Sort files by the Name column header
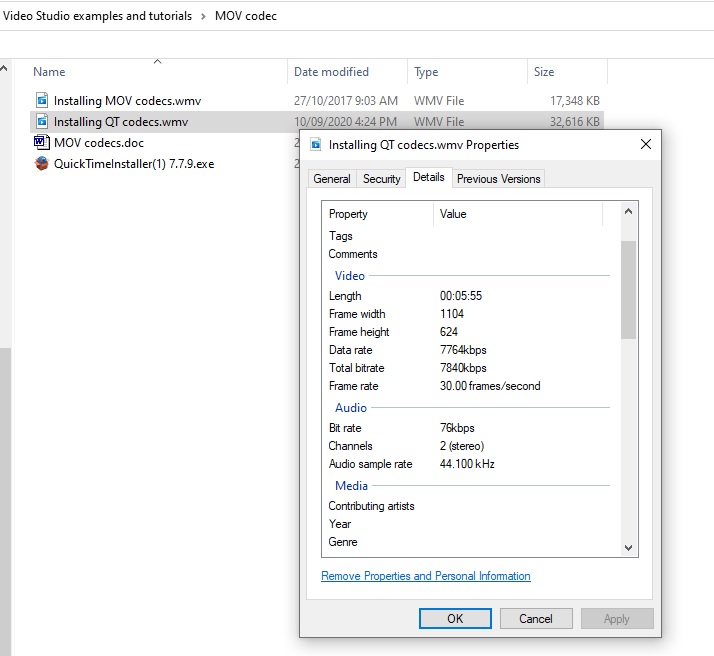Viewport: 714px width, 656px height. pos(49,72)
